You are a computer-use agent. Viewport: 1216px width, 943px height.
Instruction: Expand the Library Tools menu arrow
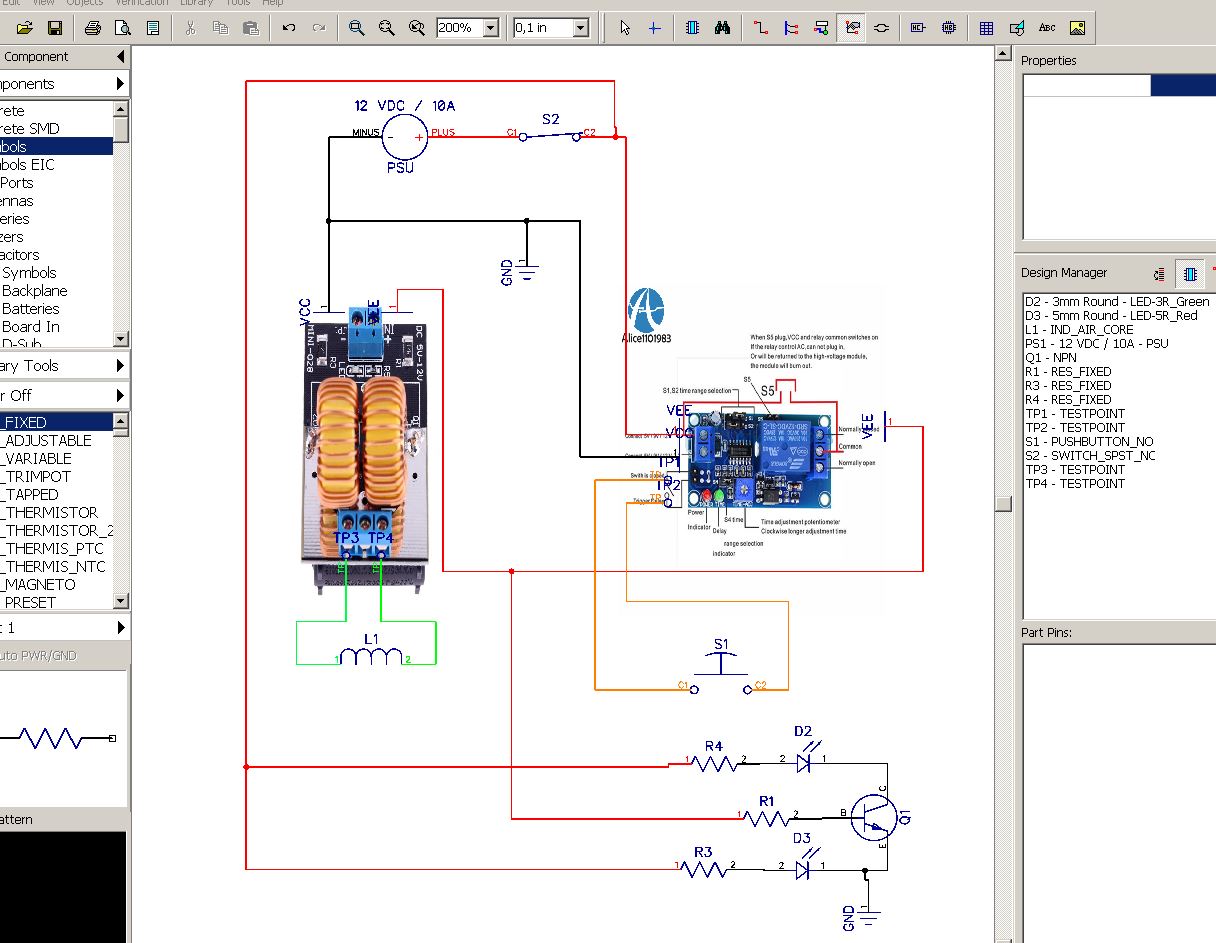click(121, 366)
